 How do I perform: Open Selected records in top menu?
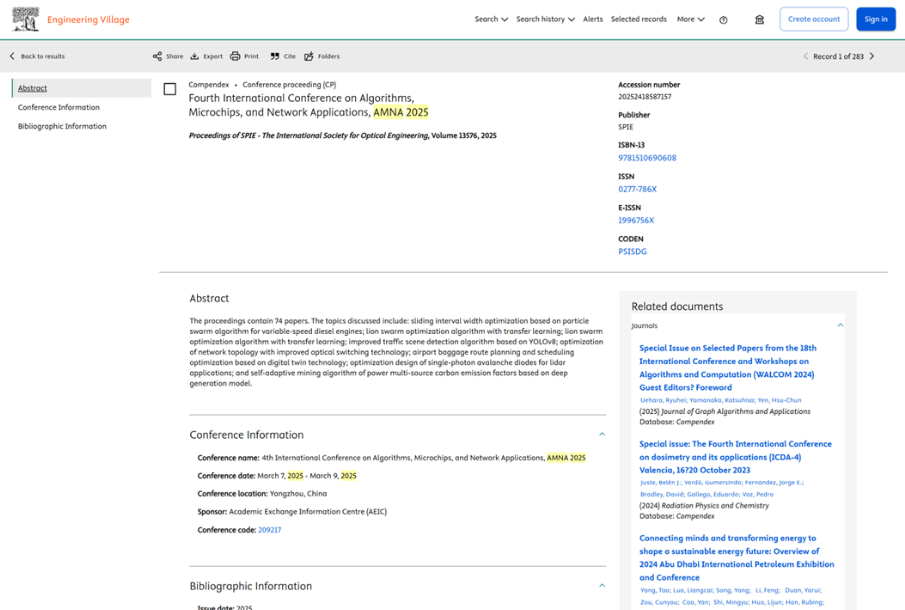coord(638,19)
